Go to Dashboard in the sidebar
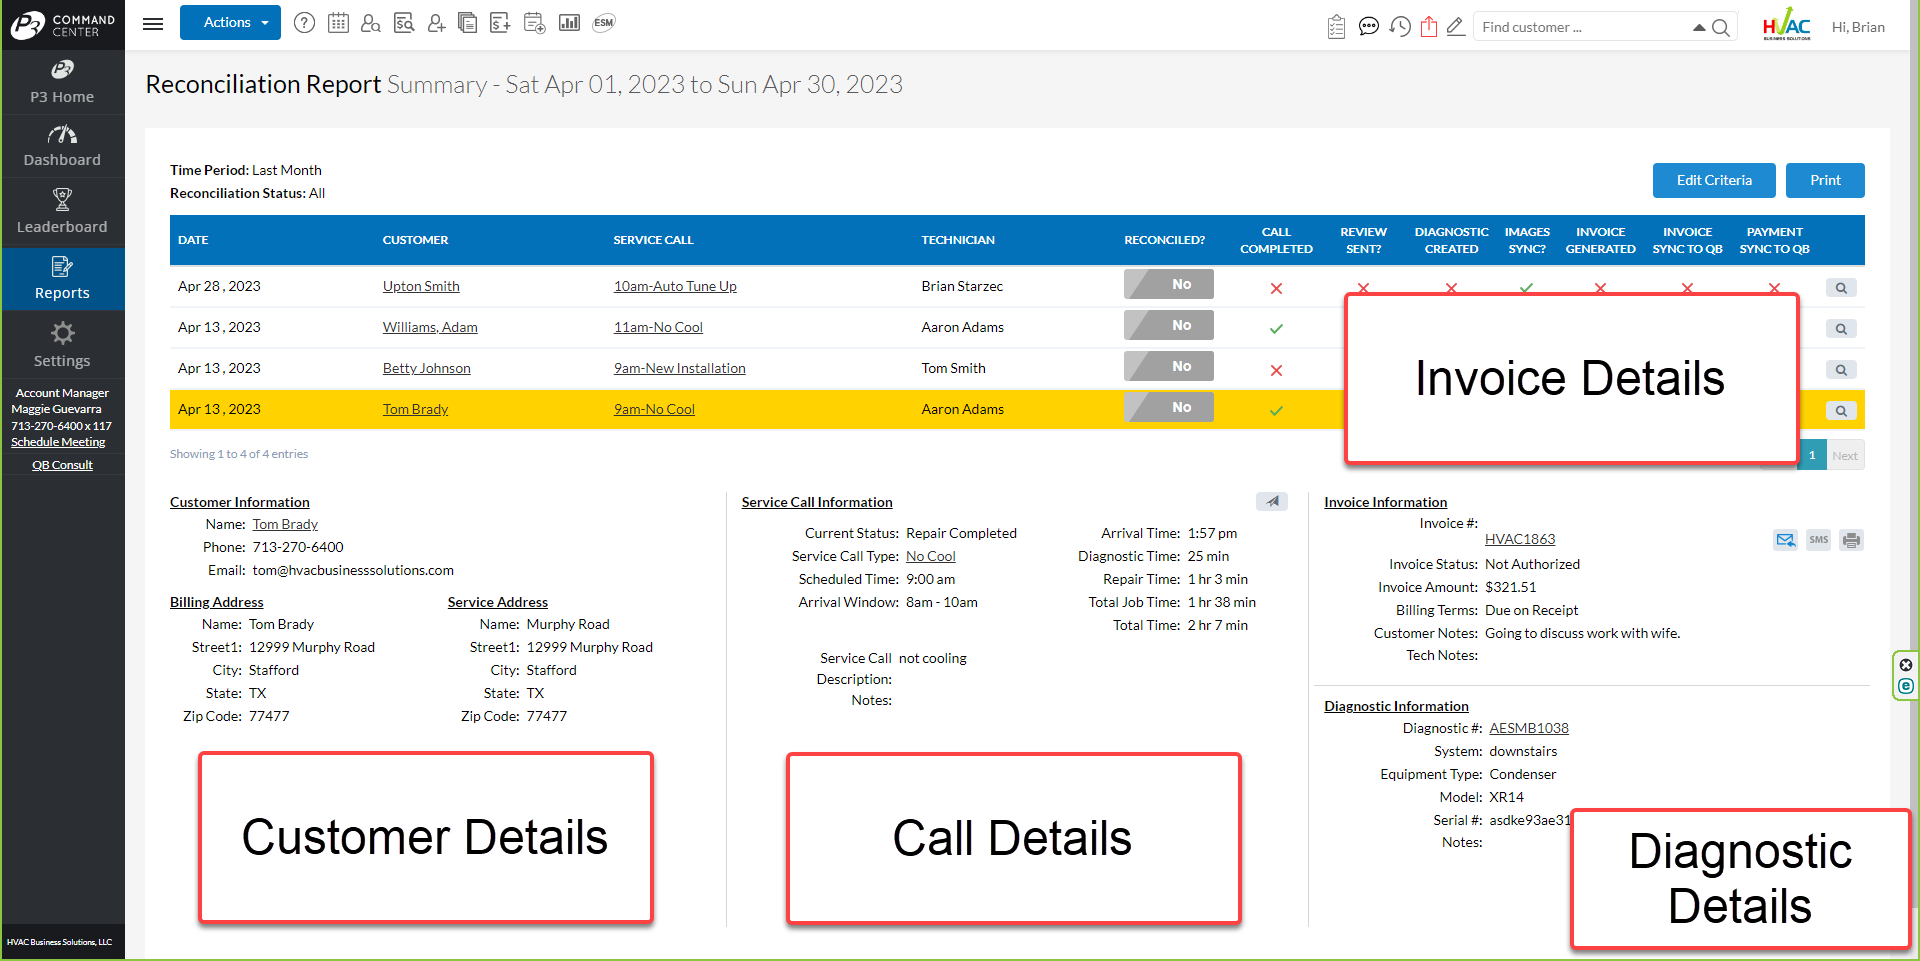Screen dimensions: 1920x961 pyautogui.click(x=62, y=146)
